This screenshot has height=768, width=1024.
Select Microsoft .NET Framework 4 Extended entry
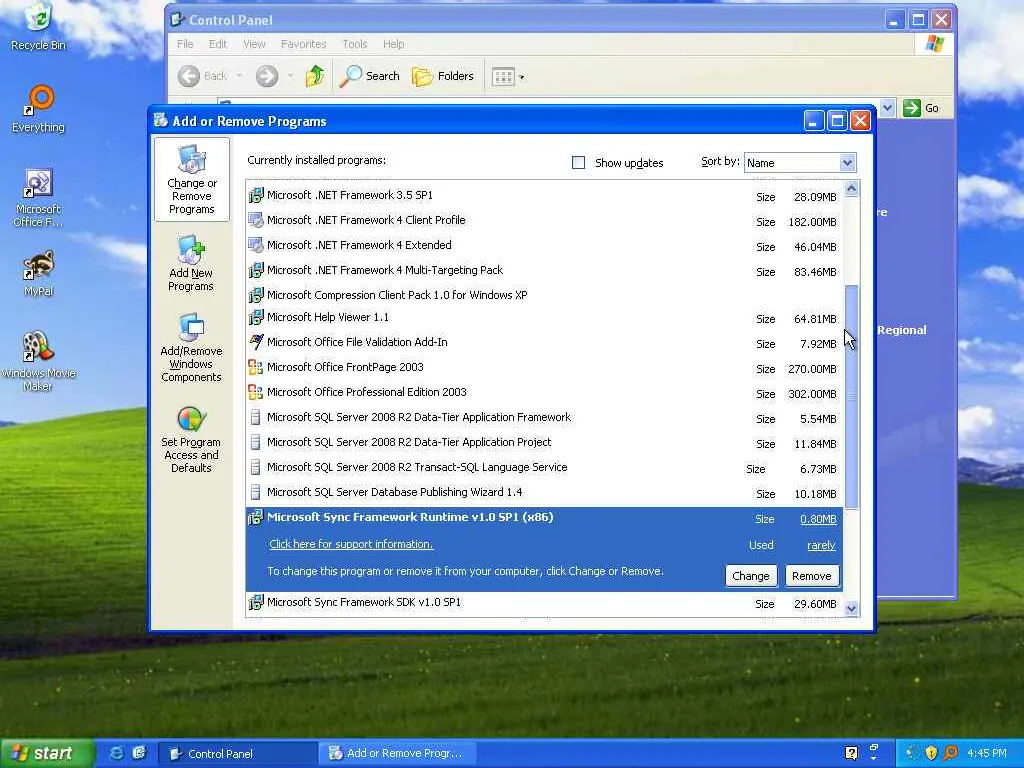coord(544,246)
